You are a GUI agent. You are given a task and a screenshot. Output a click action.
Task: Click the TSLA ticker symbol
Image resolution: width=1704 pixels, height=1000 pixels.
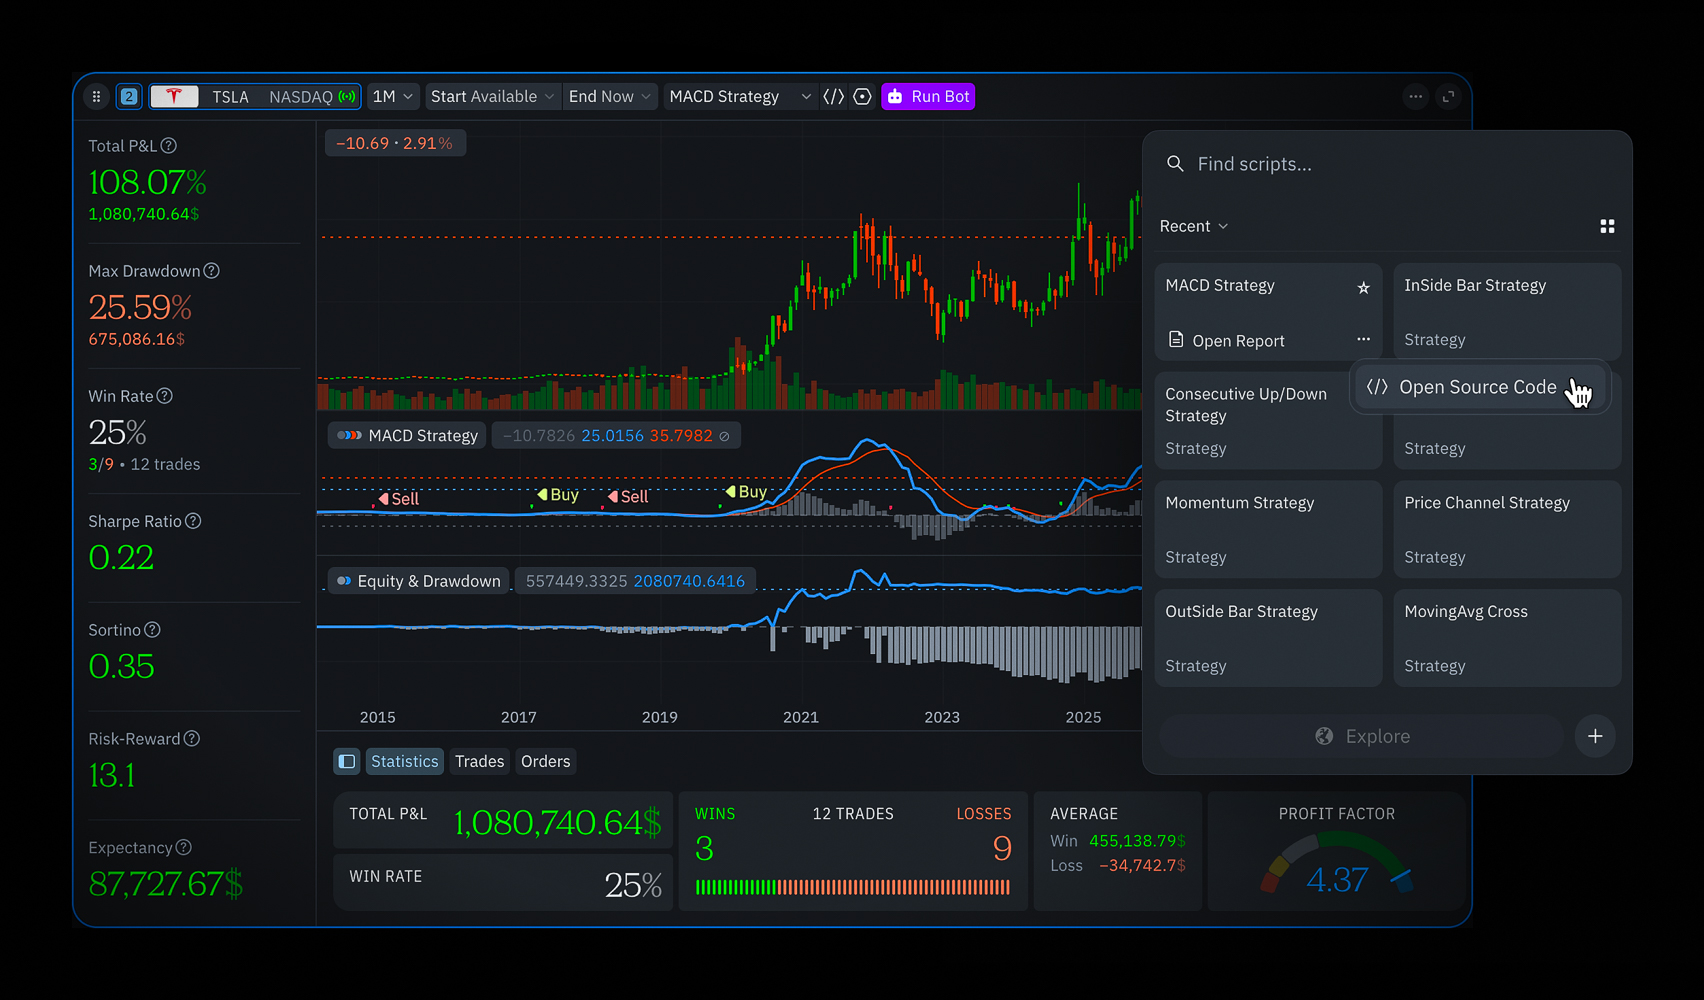tap(230, 97)
